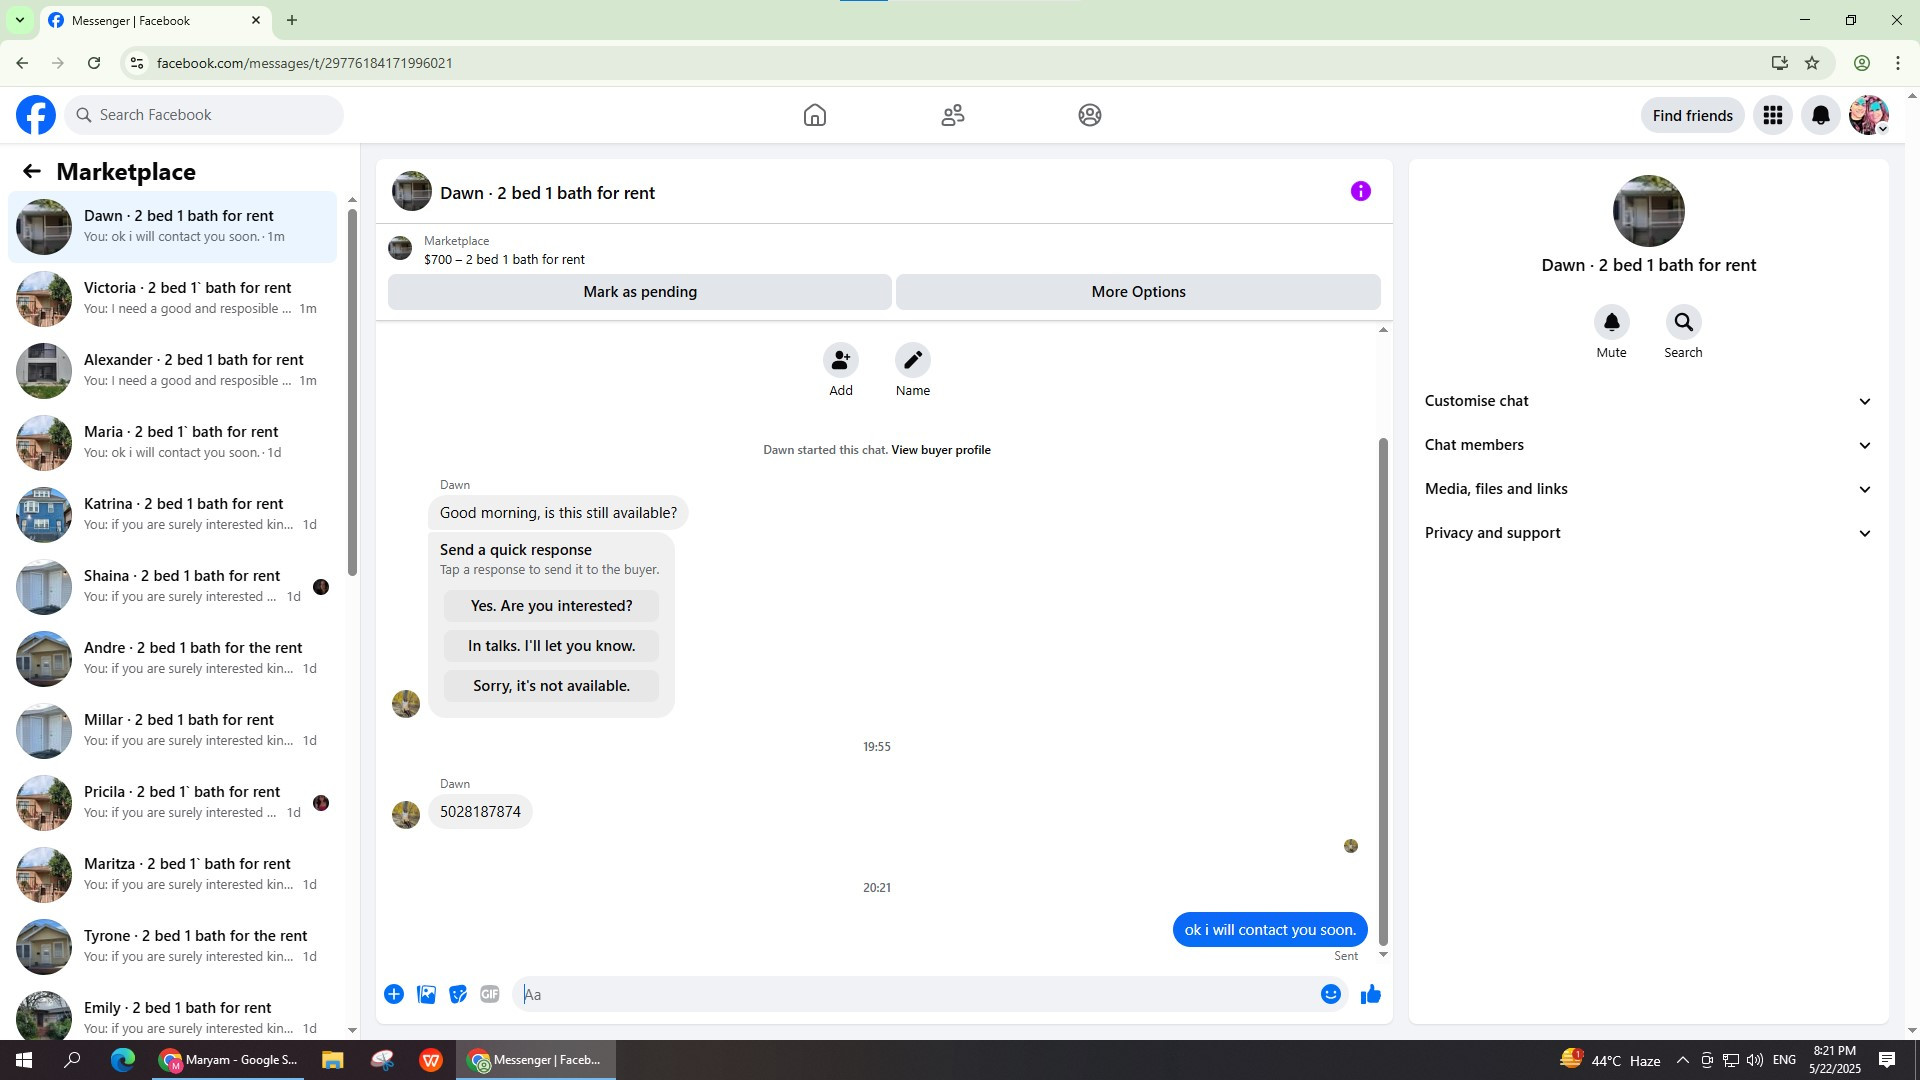The height and width of the screenshot is (1080, 1920).
Task: Open File Explorer from taskbar
Action: pos(332,1060)
